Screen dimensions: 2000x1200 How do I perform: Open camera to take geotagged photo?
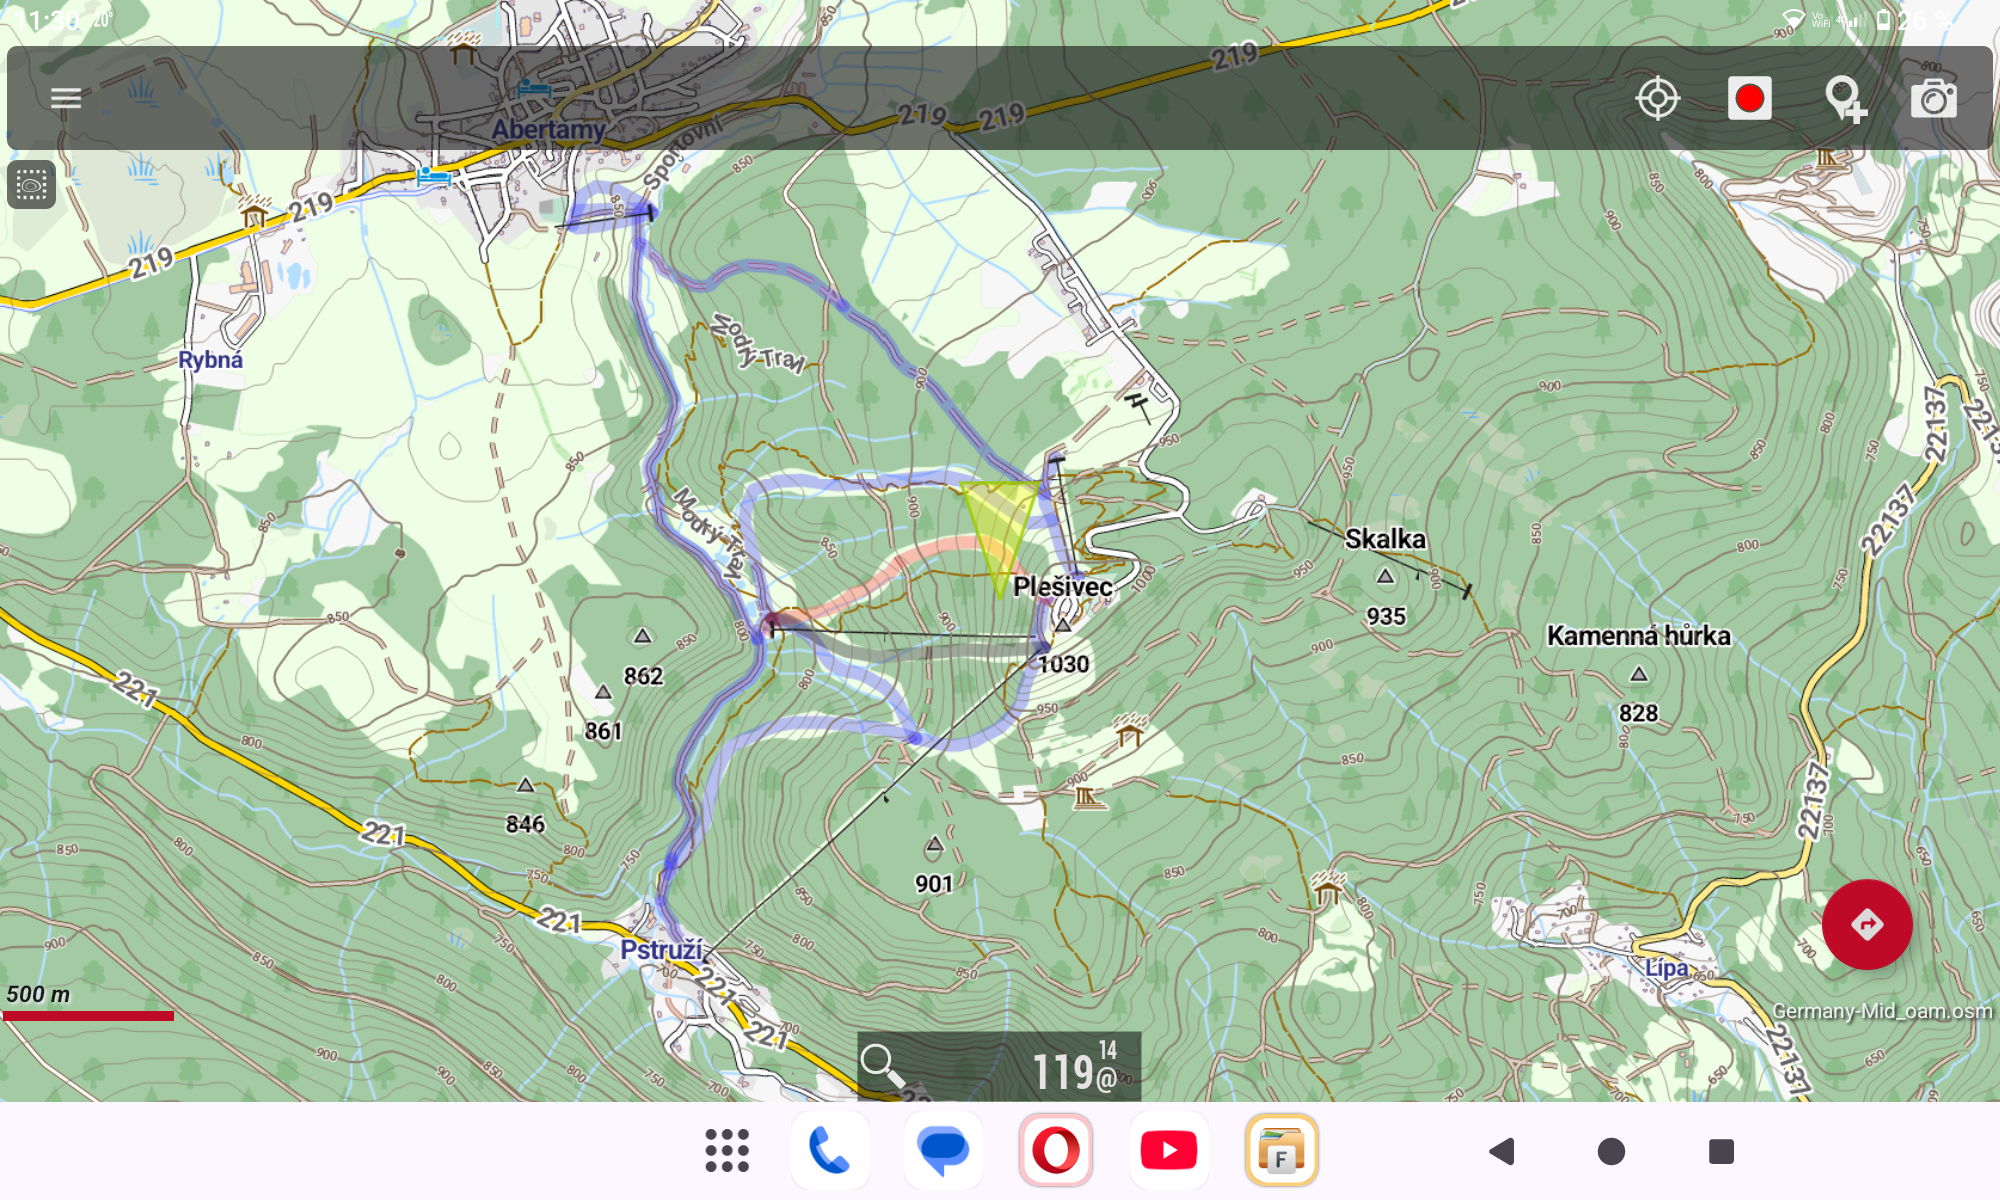1933,99
